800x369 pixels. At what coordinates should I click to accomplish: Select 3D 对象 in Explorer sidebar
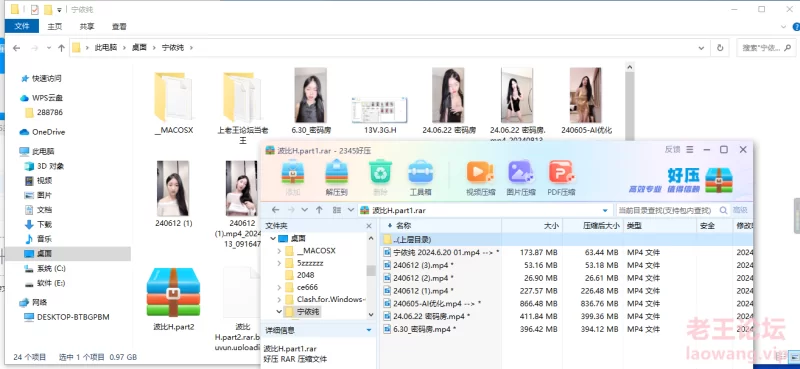tap(44, 166)
